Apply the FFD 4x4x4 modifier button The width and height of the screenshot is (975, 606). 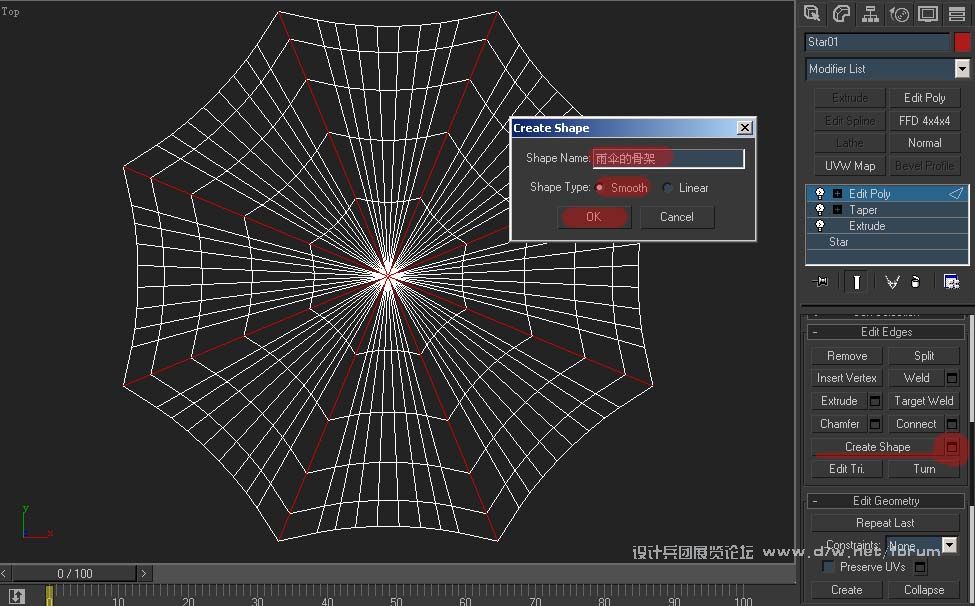(x=924, y=121)
